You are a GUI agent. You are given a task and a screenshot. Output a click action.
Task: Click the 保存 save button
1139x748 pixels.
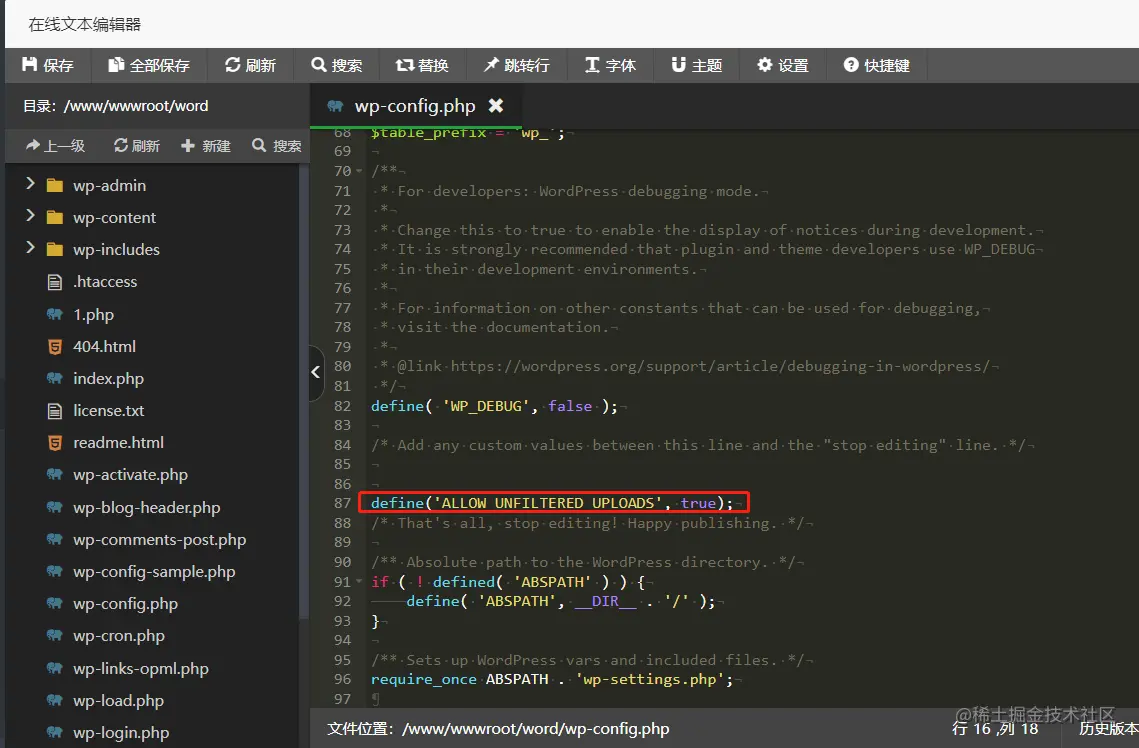coord(48,65)
